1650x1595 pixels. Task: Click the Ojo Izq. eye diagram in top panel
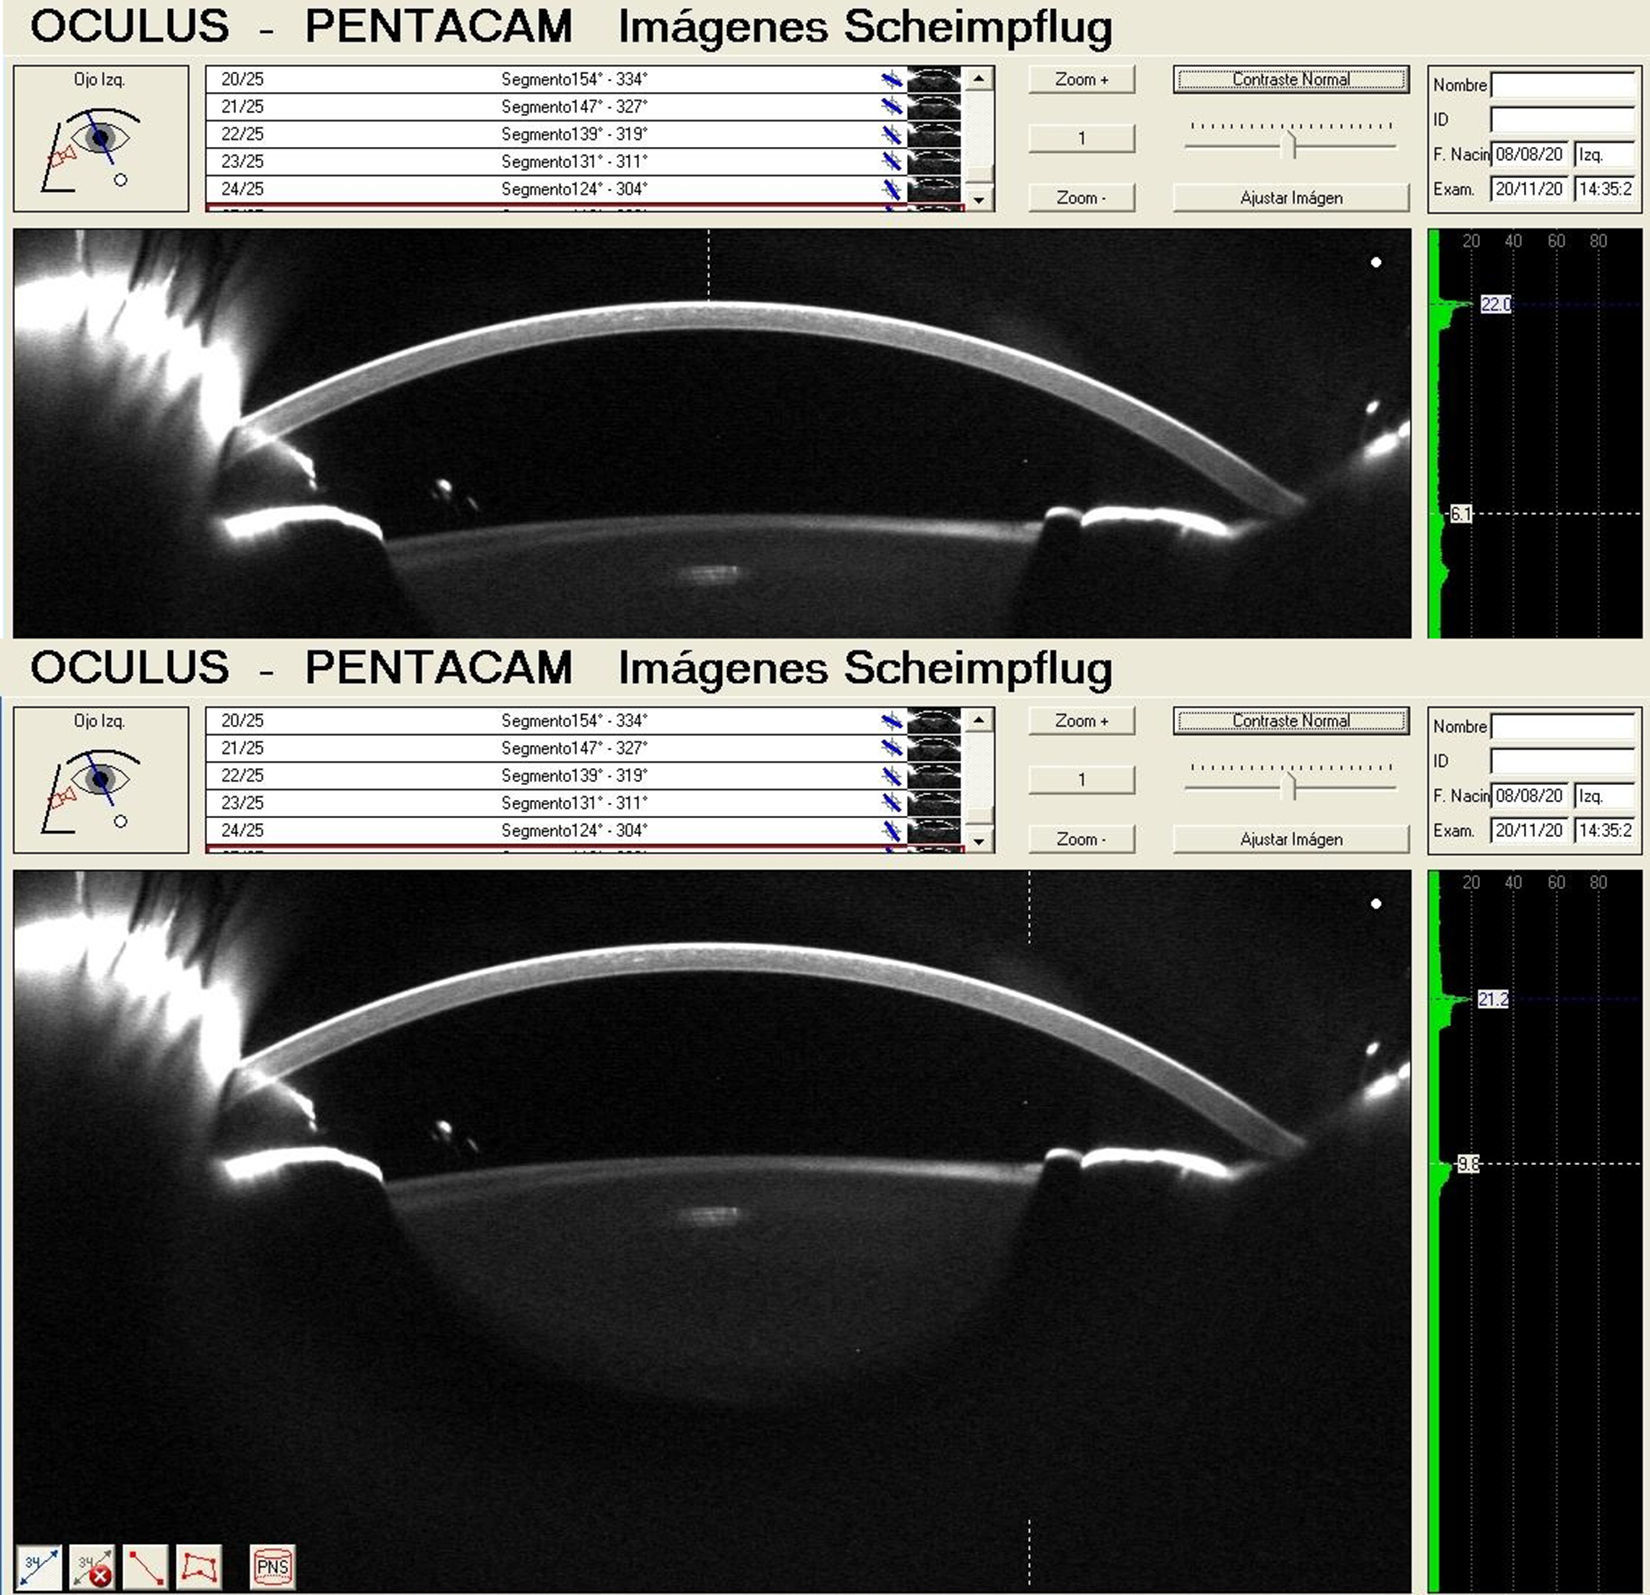[100, 139]
